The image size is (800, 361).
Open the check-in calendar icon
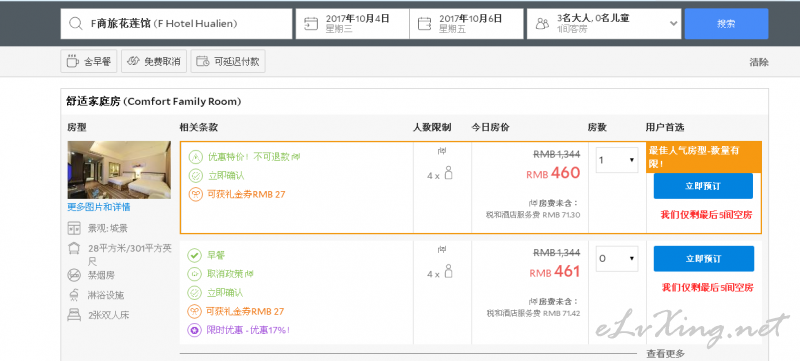311,23
